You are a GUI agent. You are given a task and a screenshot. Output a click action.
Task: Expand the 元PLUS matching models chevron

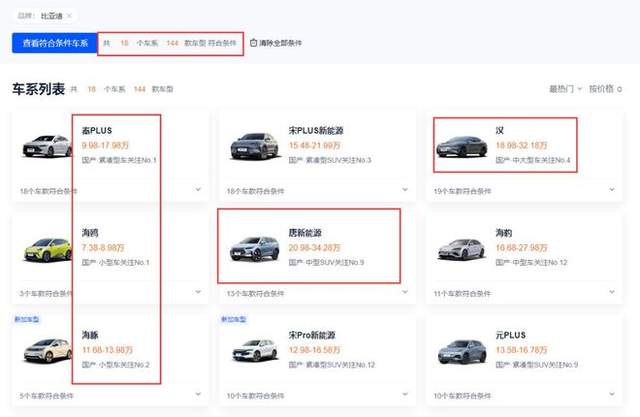tap(612, 394)
